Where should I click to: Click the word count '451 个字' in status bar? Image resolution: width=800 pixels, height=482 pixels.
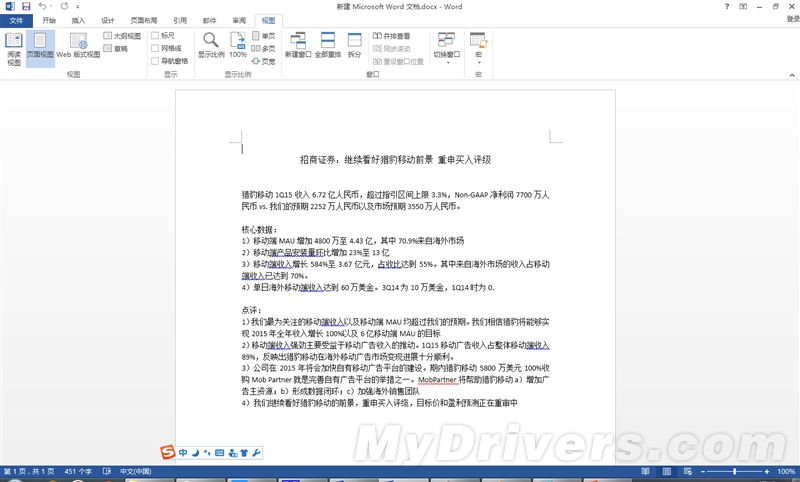78,471
